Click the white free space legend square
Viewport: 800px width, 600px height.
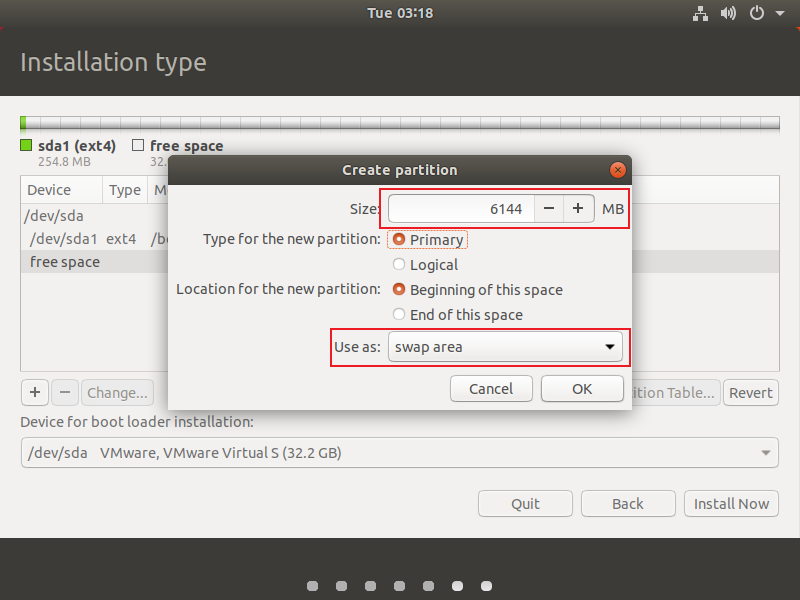click(x=138, y=145)
